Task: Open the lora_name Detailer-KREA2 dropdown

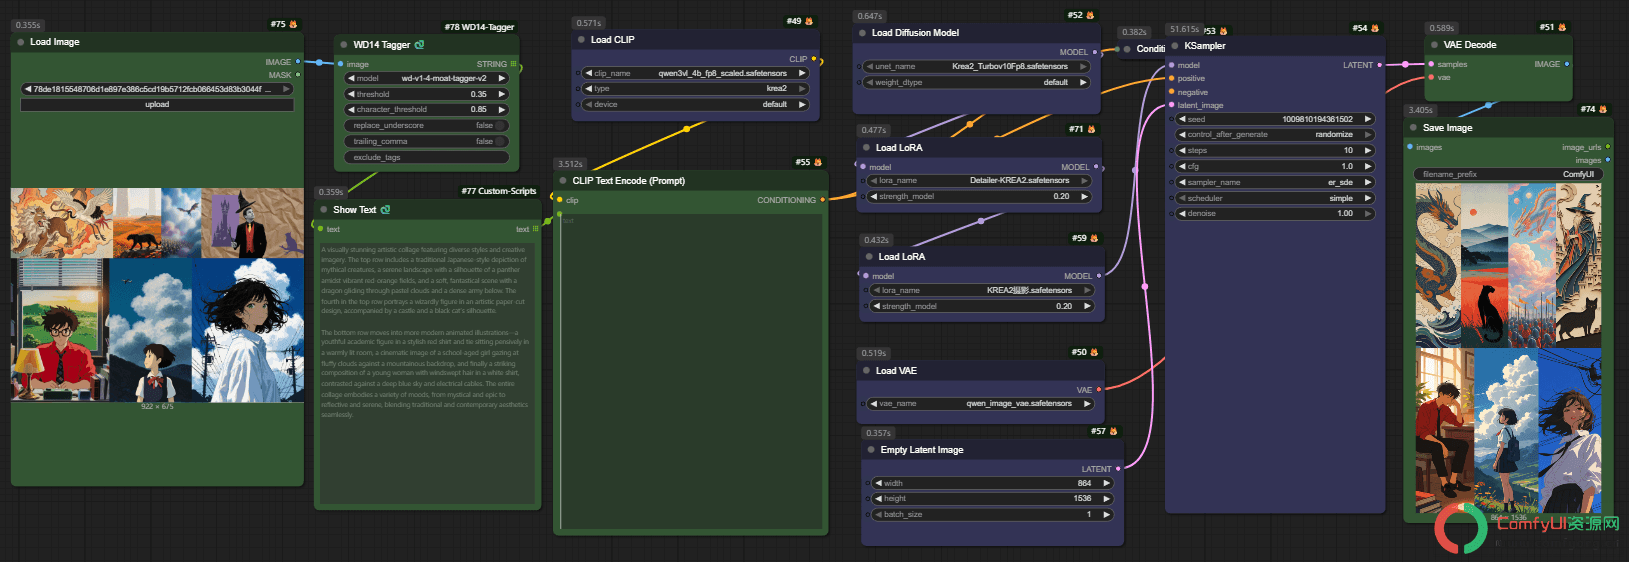Action: pyautogui.click(x=979, y=181)
